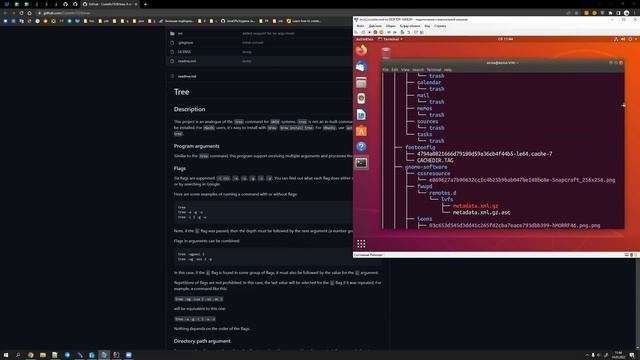Screen dimensions: 640x360
Task: Open the Terminal app menu in top bar
Action: pyautogui.click(x=391, y=39)
